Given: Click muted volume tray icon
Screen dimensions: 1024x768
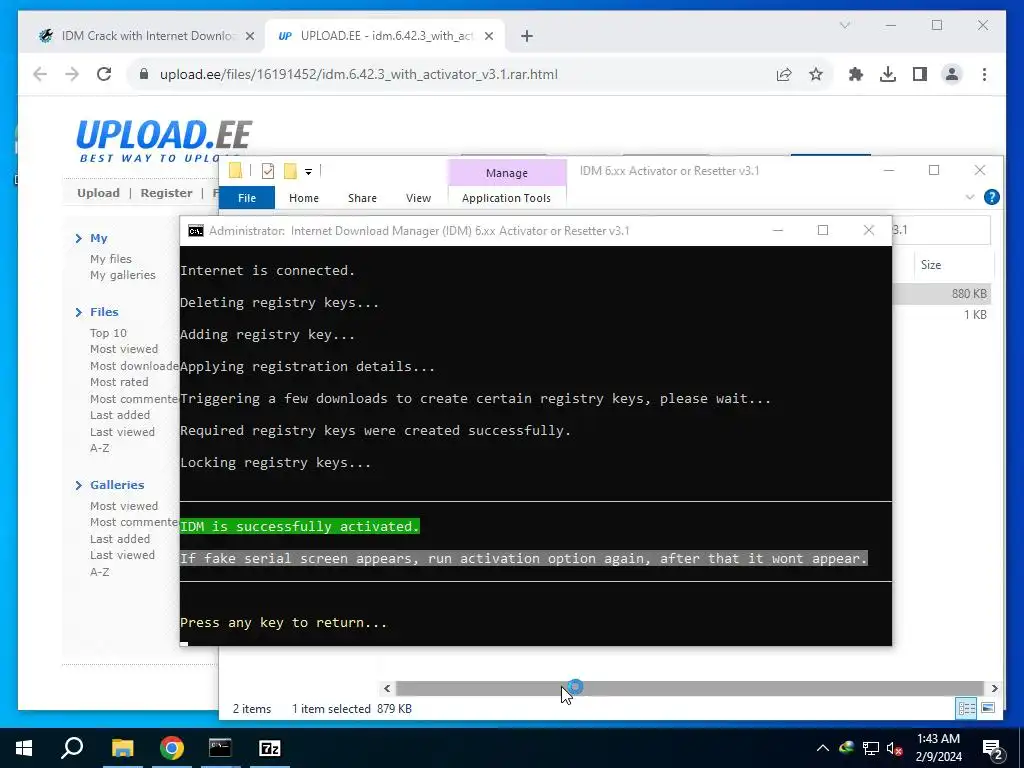Looking at the screenshot, I should pyautogui.click(x=894, y=748).
